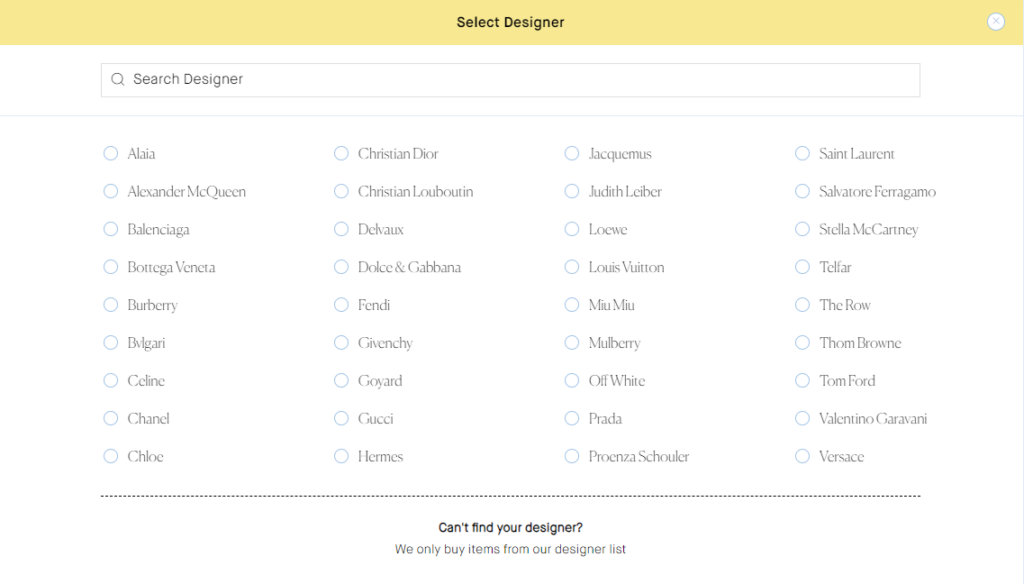Click 'Can't find your designer?' text

click(x=510, y=528)
